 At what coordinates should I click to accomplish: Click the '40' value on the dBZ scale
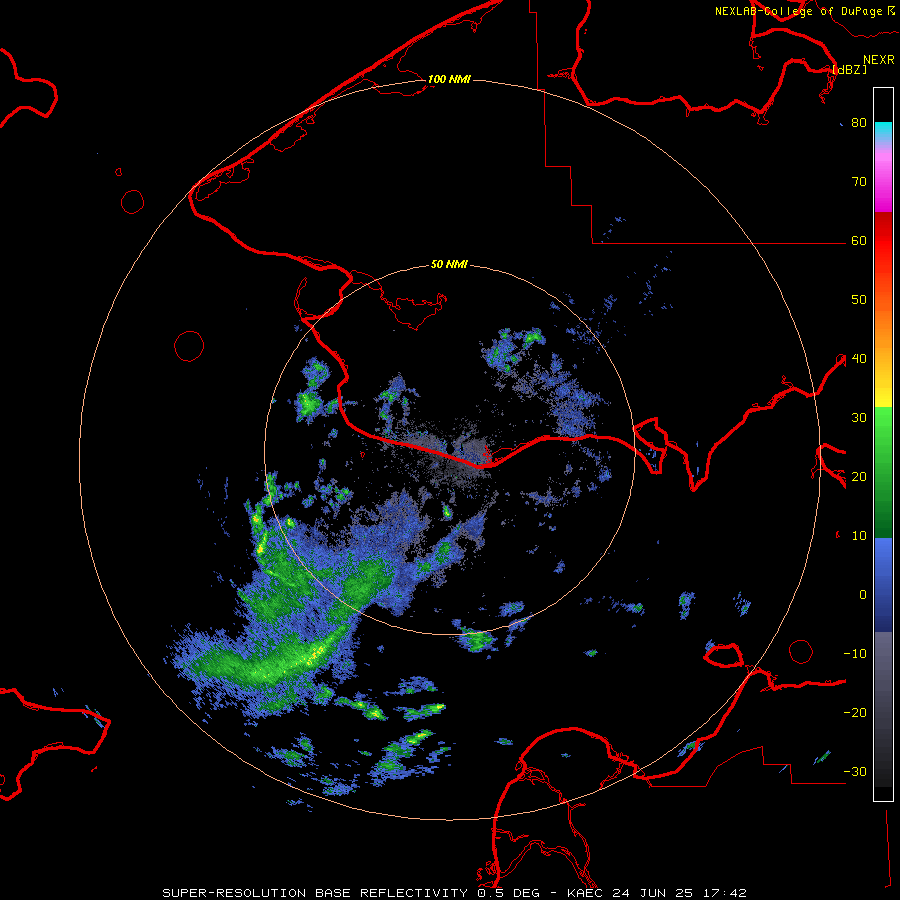pyautogui.click(x=859, y=359)
